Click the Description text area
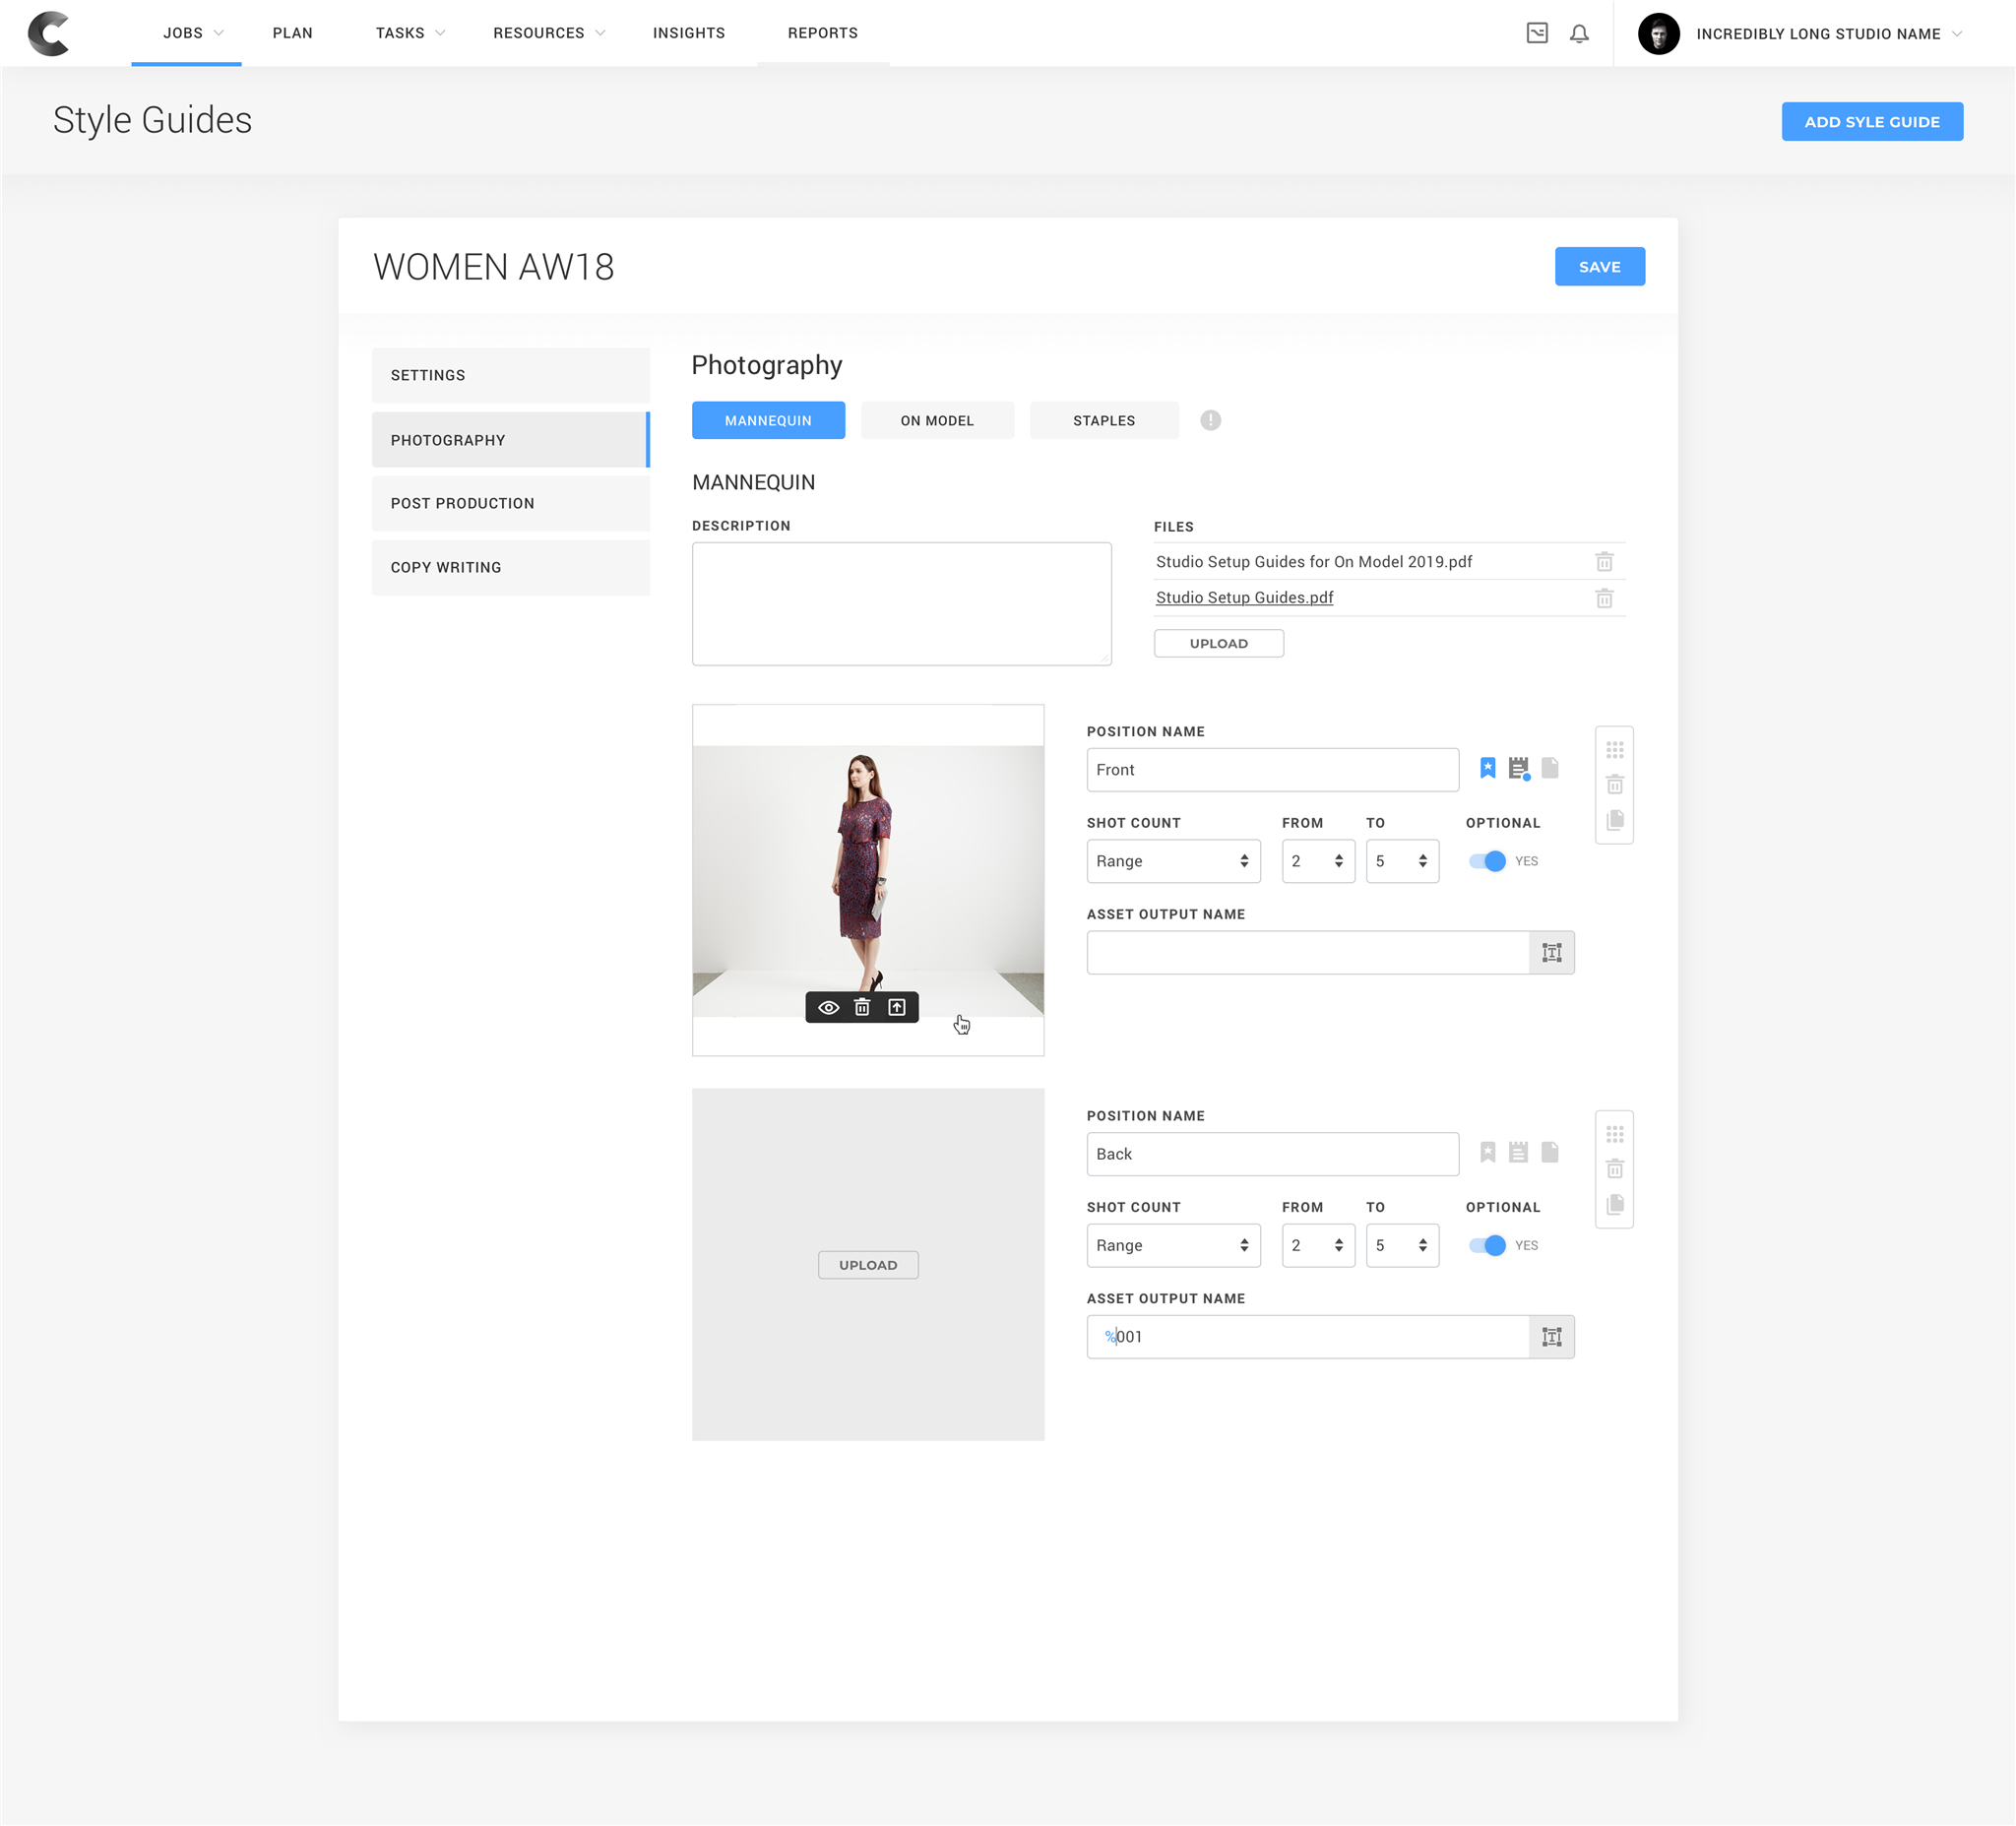 [901, 604]
